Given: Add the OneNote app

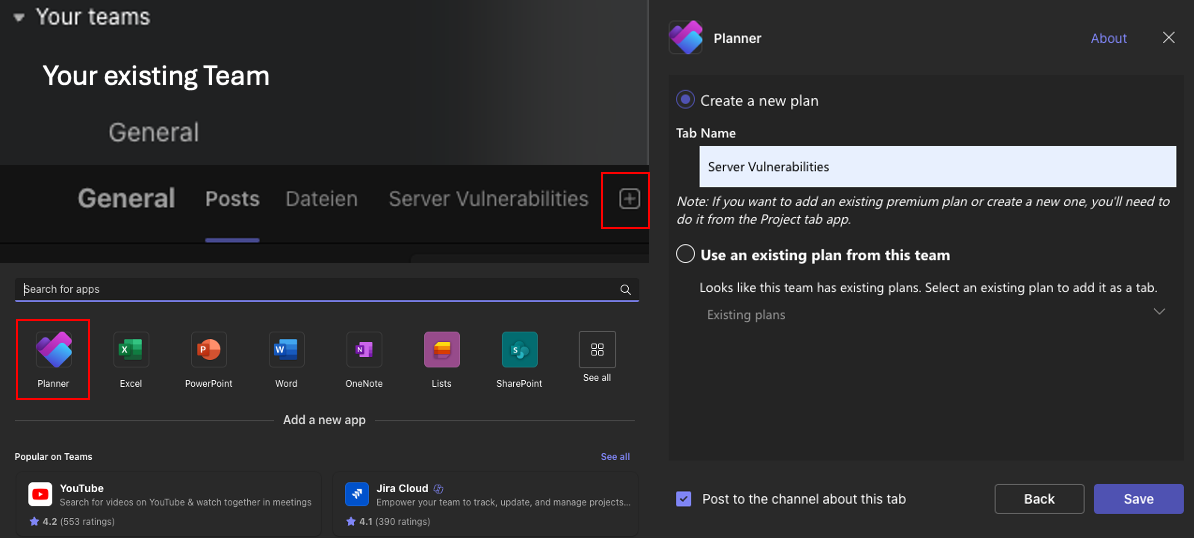Looking at the screenshot, I should (x=364, y=350).
